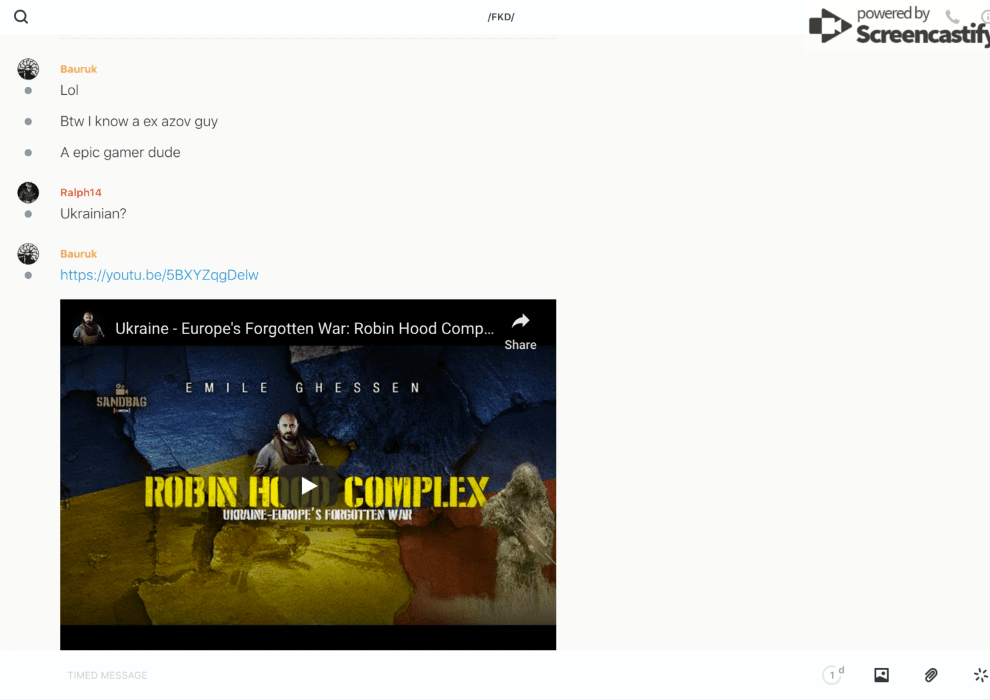Screen dimensions: 990x700
Task: Open the image upload icon
Action: pos(881,675)
